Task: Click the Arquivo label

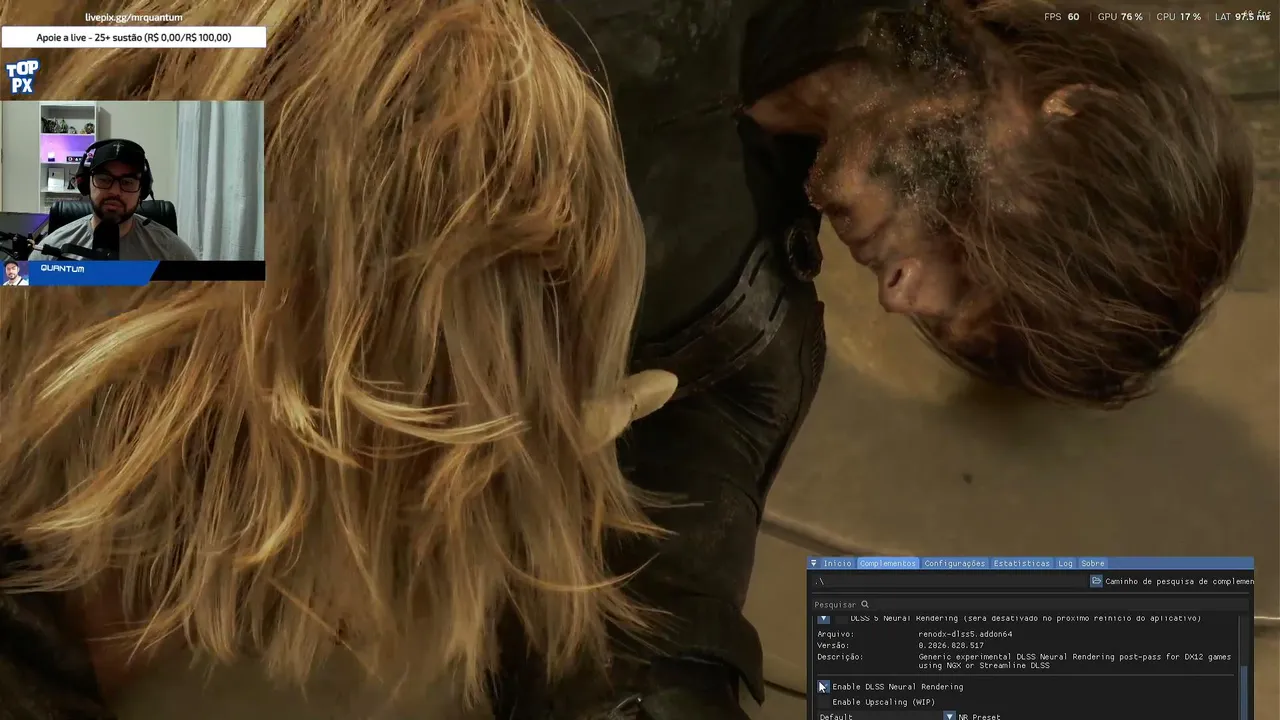Action: (x=835, y=634)
